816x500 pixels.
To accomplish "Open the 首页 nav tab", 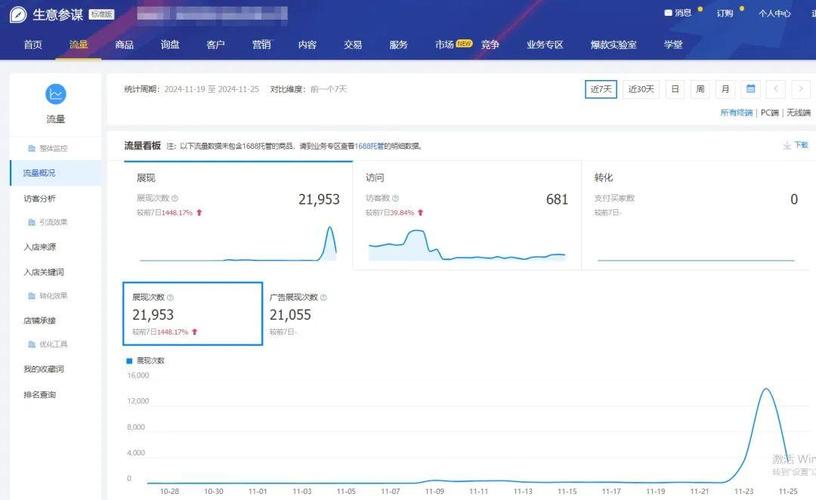I will click(33, 45).
